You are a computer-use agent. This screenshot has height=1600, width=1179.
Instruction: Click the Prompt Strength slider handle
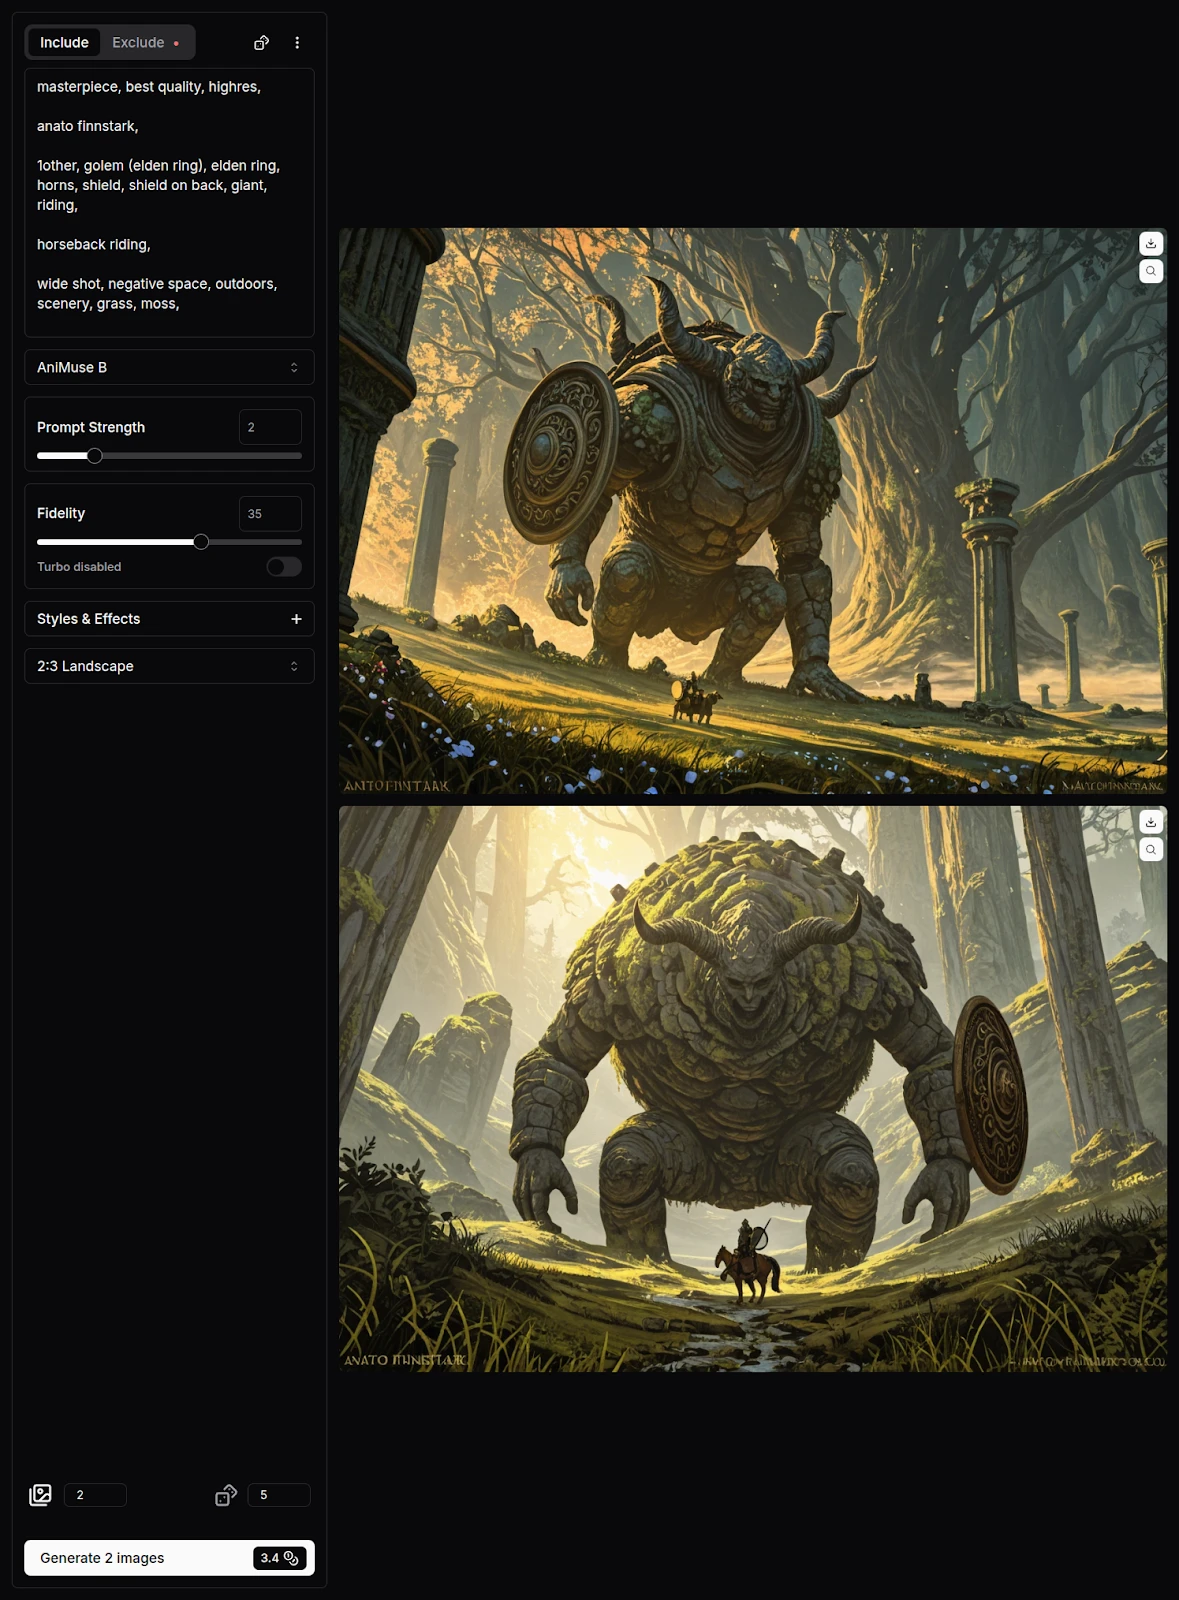pyautogui.click(x=95, y=456)
